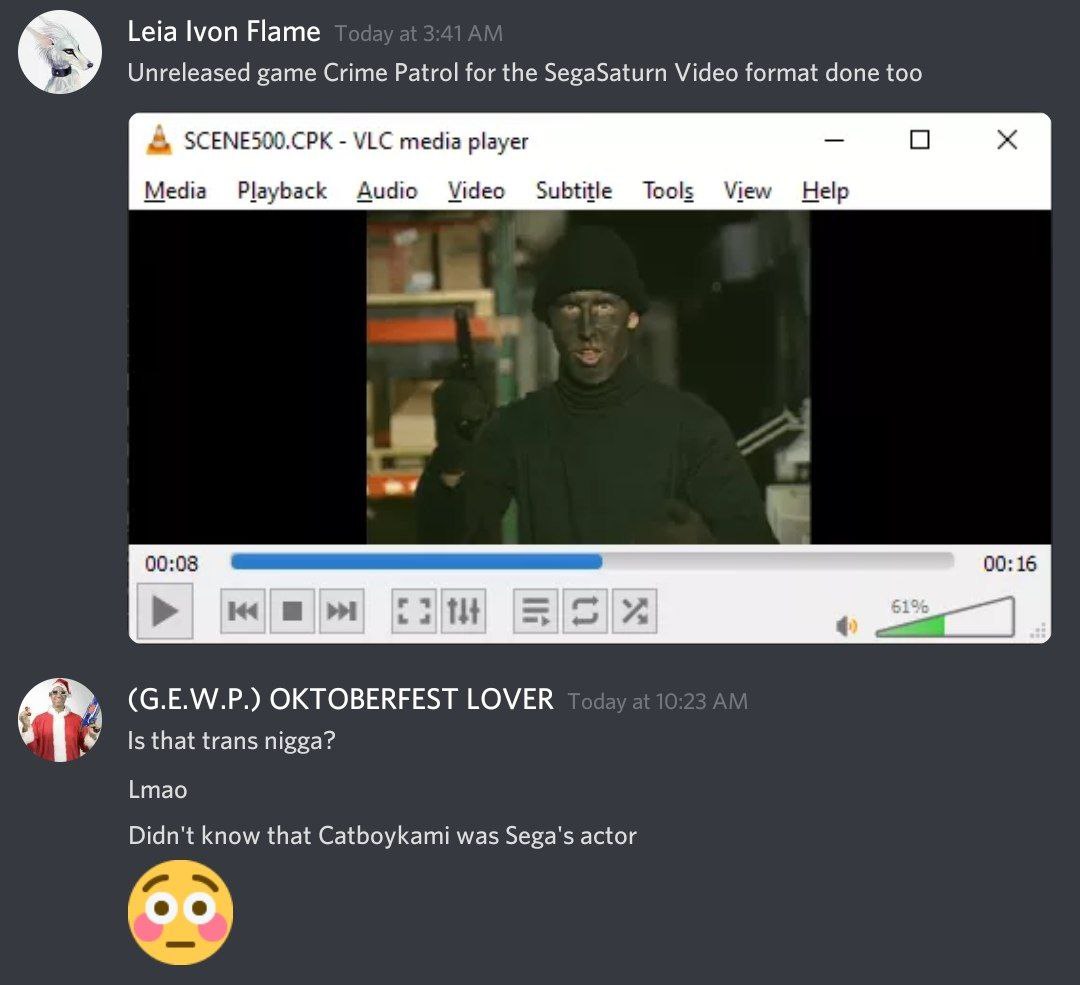The width and height of the screenshot is (1080, 985).
Task: Open Leia Ivon Flame's avatar
Action: tap(60, 52)
